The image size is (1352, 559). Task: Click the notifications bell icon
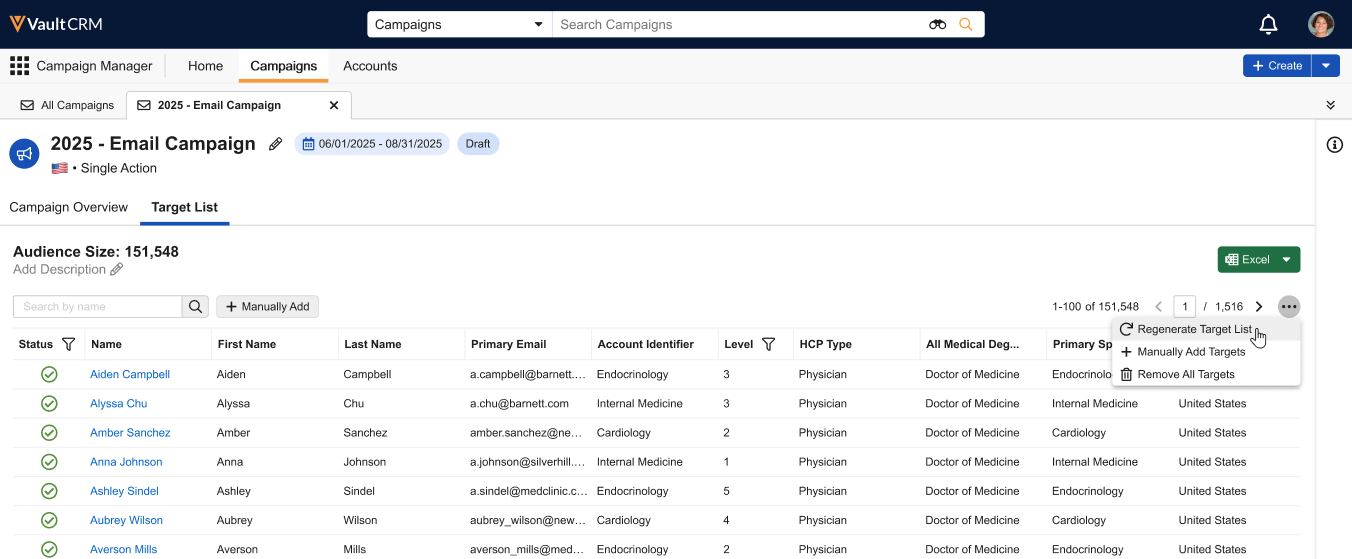1268,24
